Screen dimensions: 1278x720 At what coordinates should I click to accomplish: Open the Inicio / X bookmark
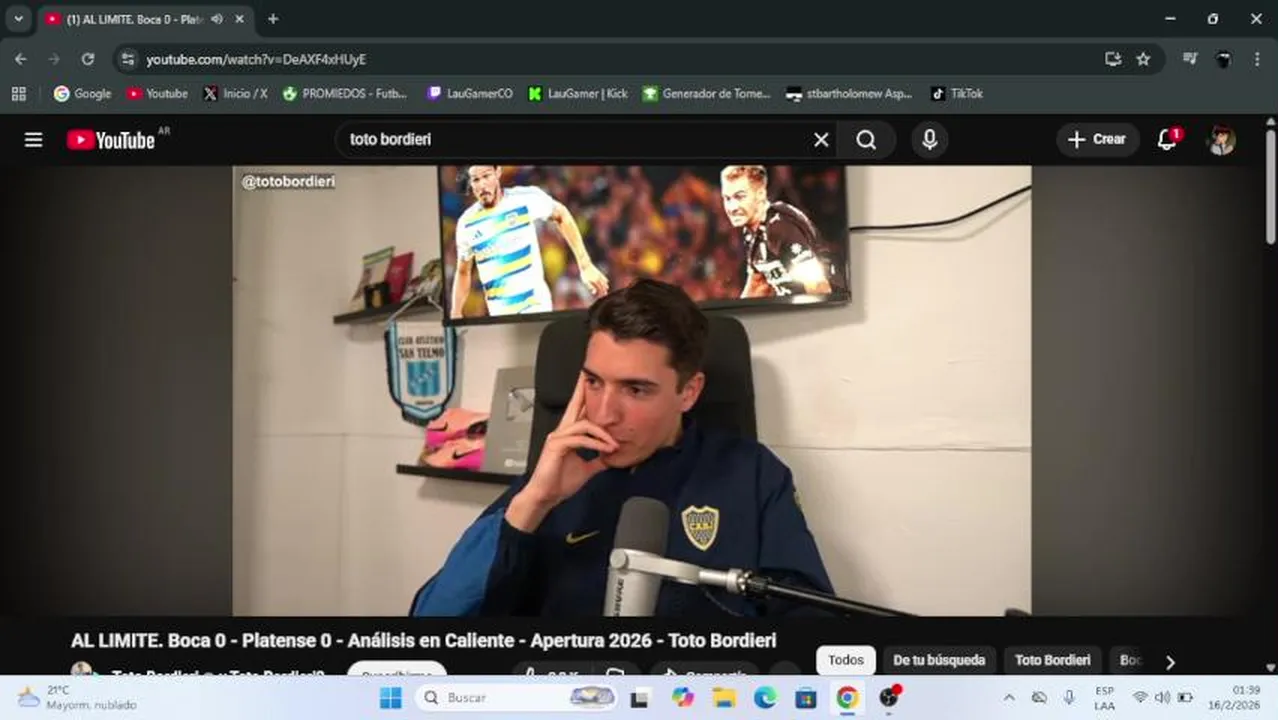tap(235, 93)
